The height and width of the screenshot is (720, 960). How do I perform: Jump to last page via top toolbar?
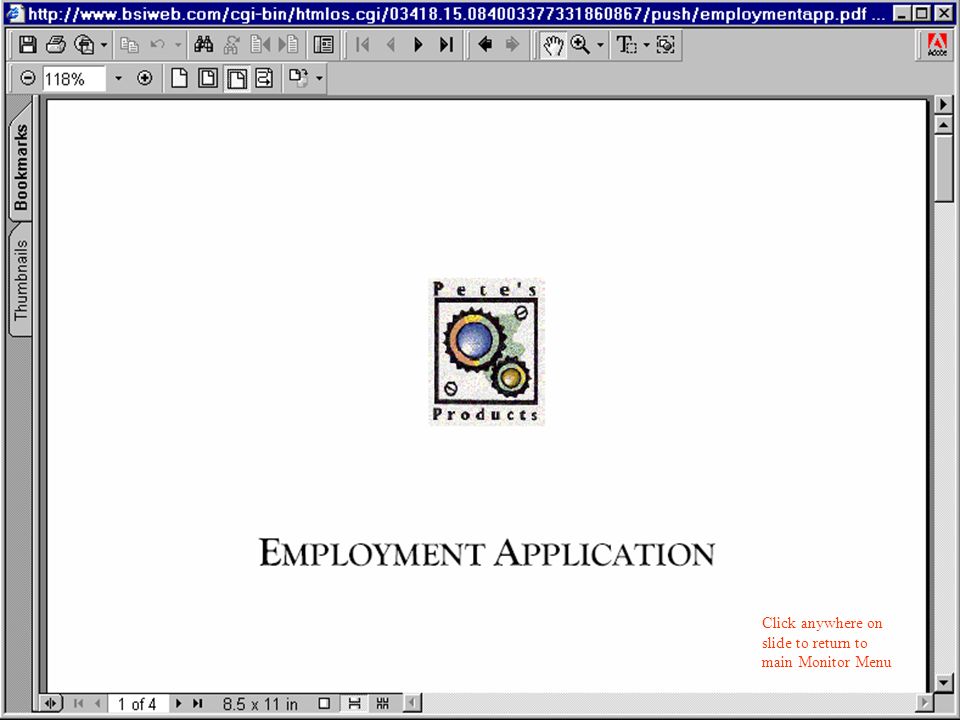(x=446, y=45)
